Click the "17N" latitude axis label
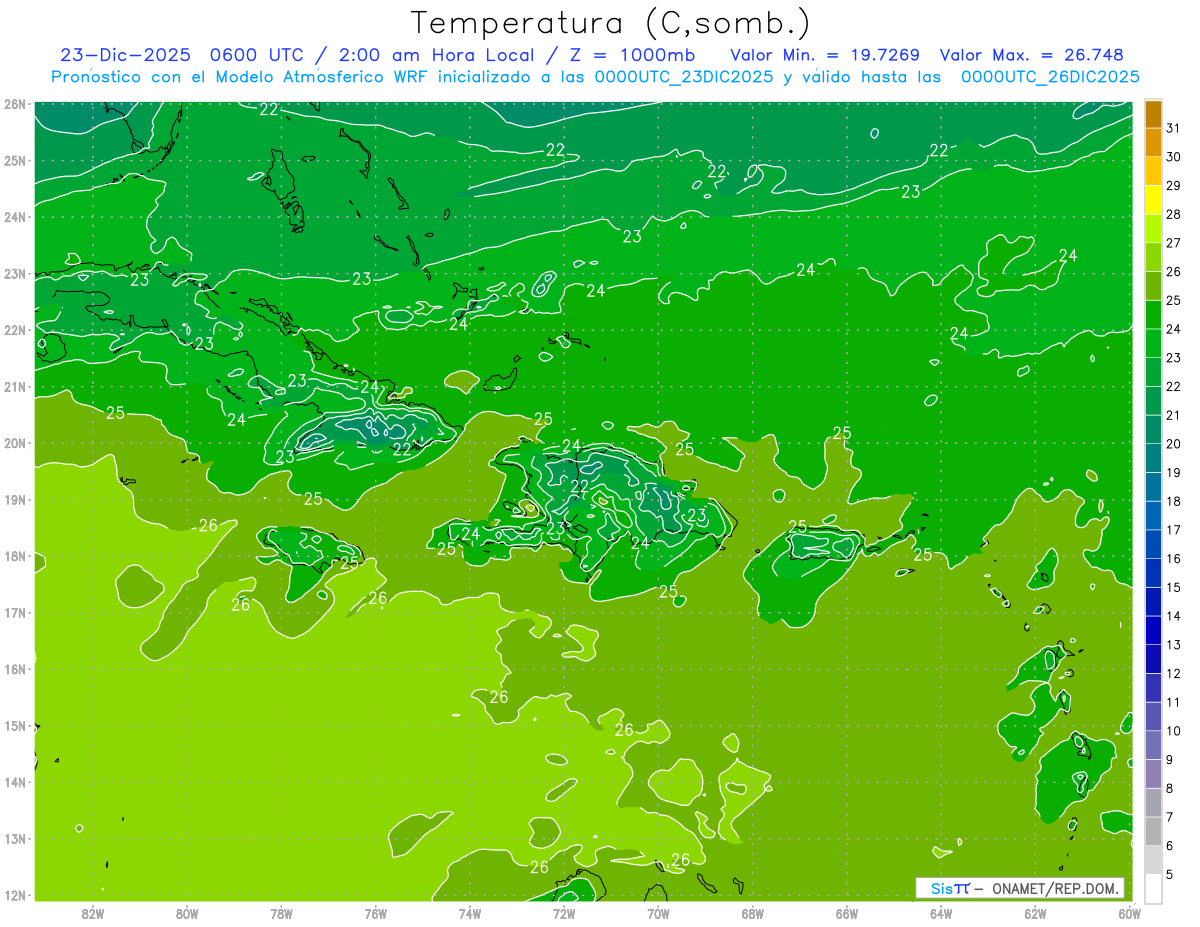1200x927 pixels. 14,613
